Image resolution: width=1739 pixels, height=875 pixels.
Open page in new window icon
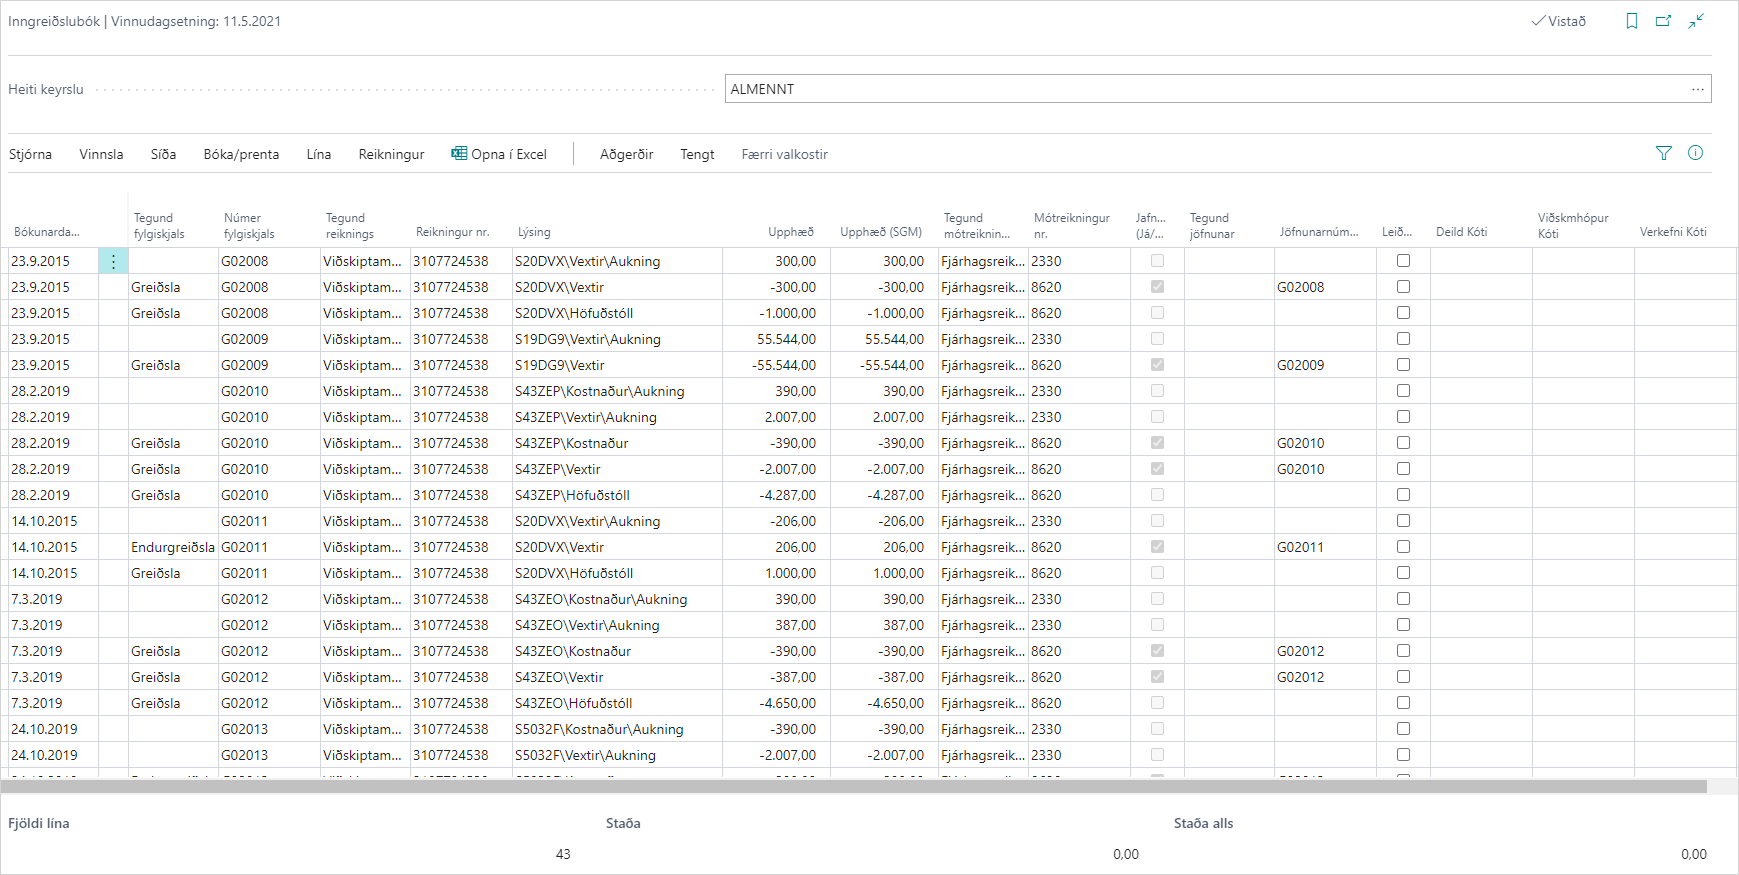[1664, 21]
